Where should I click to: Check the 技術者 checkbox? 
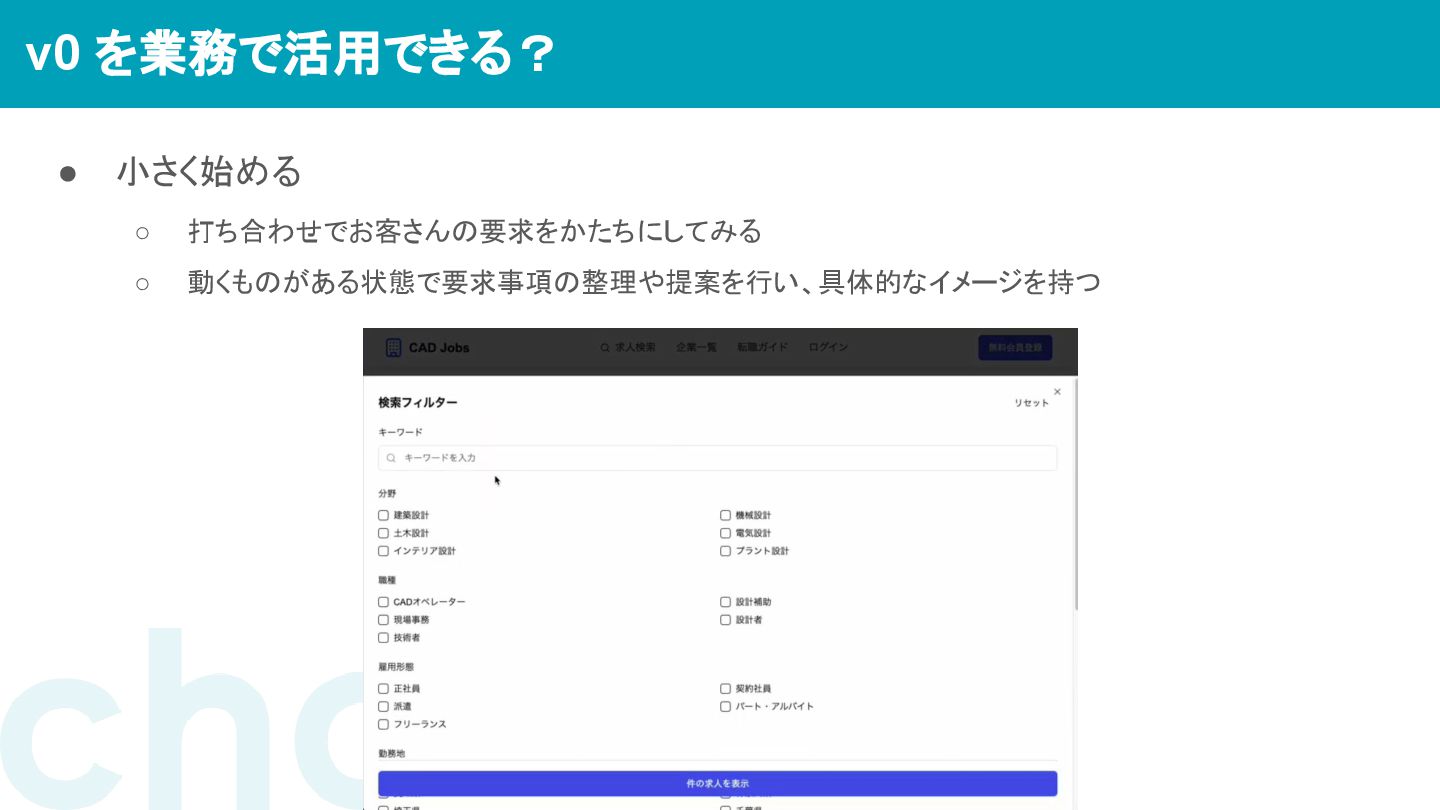click(x=383, y=638)
